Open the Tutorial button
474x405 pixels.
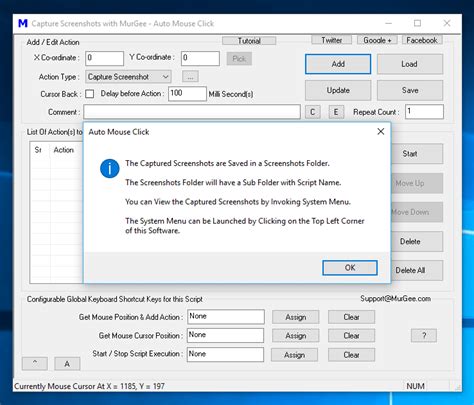(249, 41)
